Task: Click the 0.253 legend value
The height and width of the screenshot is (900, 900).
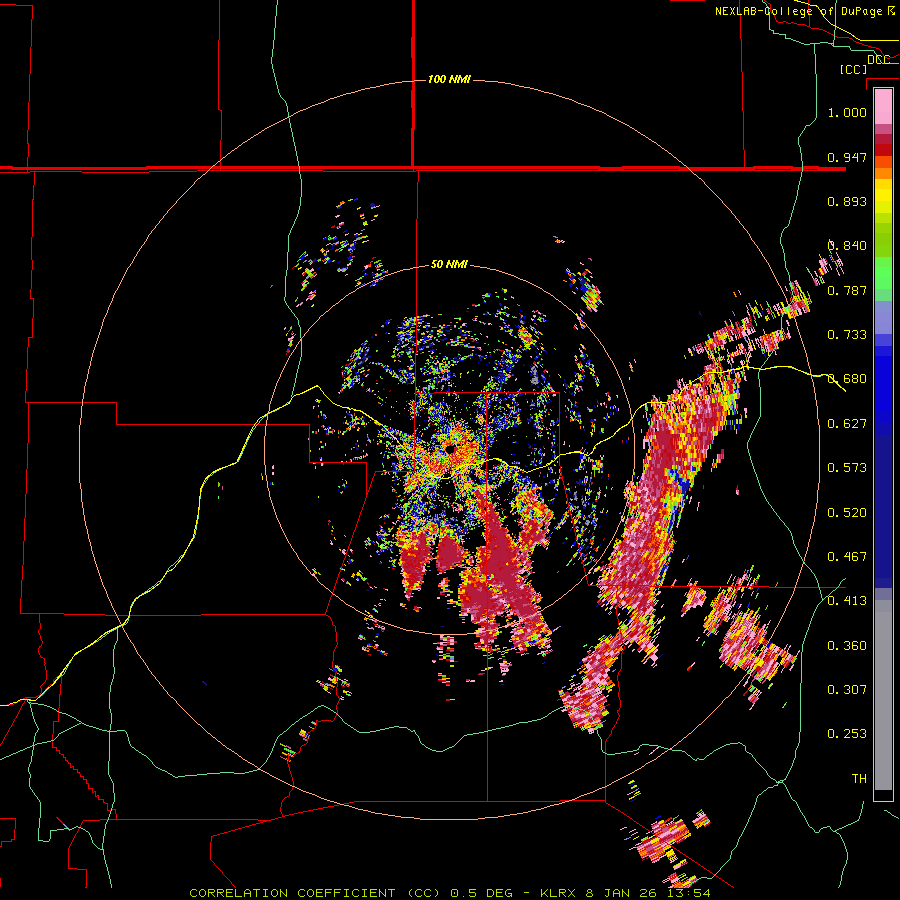Action: point(847,734)
